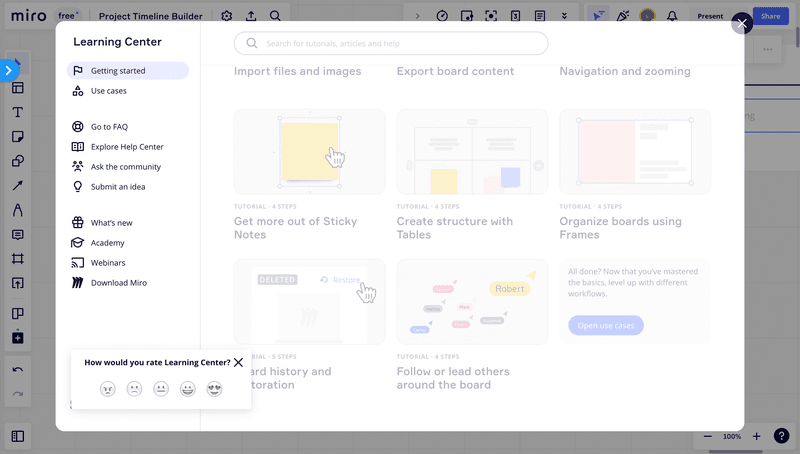The image size is (800, 454).
Task: Open the Download Miro link
Action: [x=118, y=283]
